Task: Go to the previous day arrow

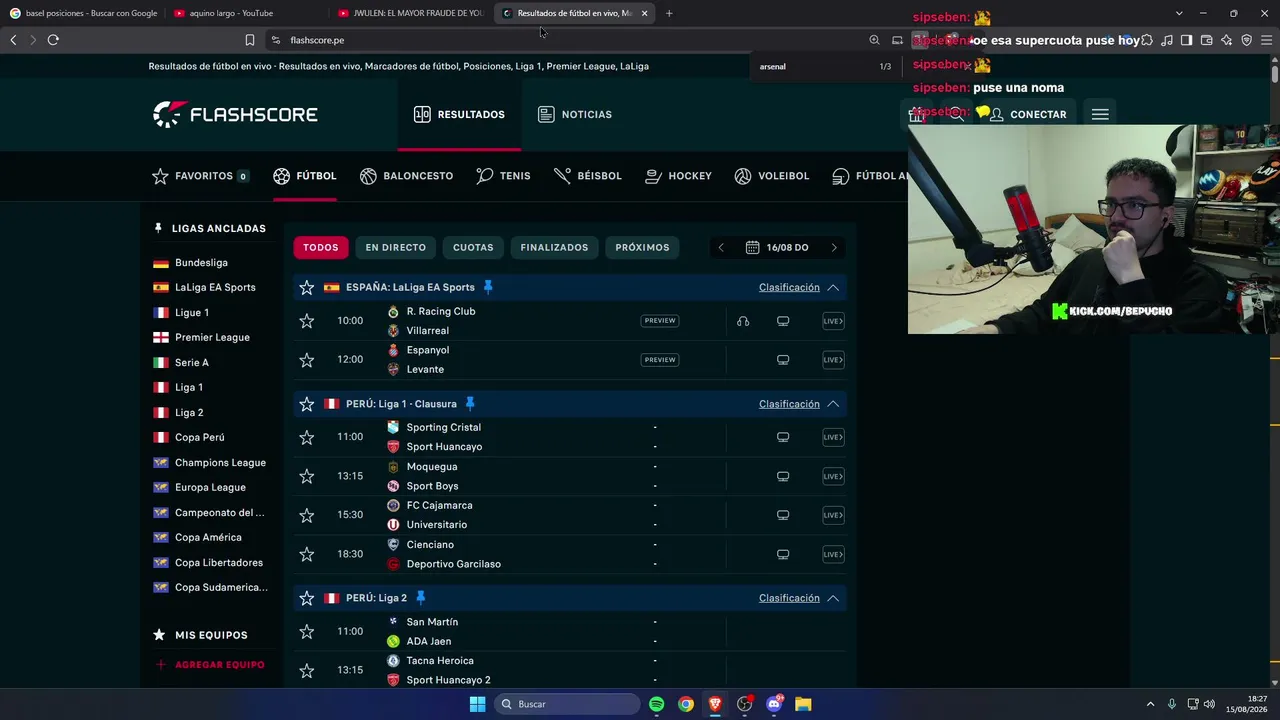Action: 721,247
